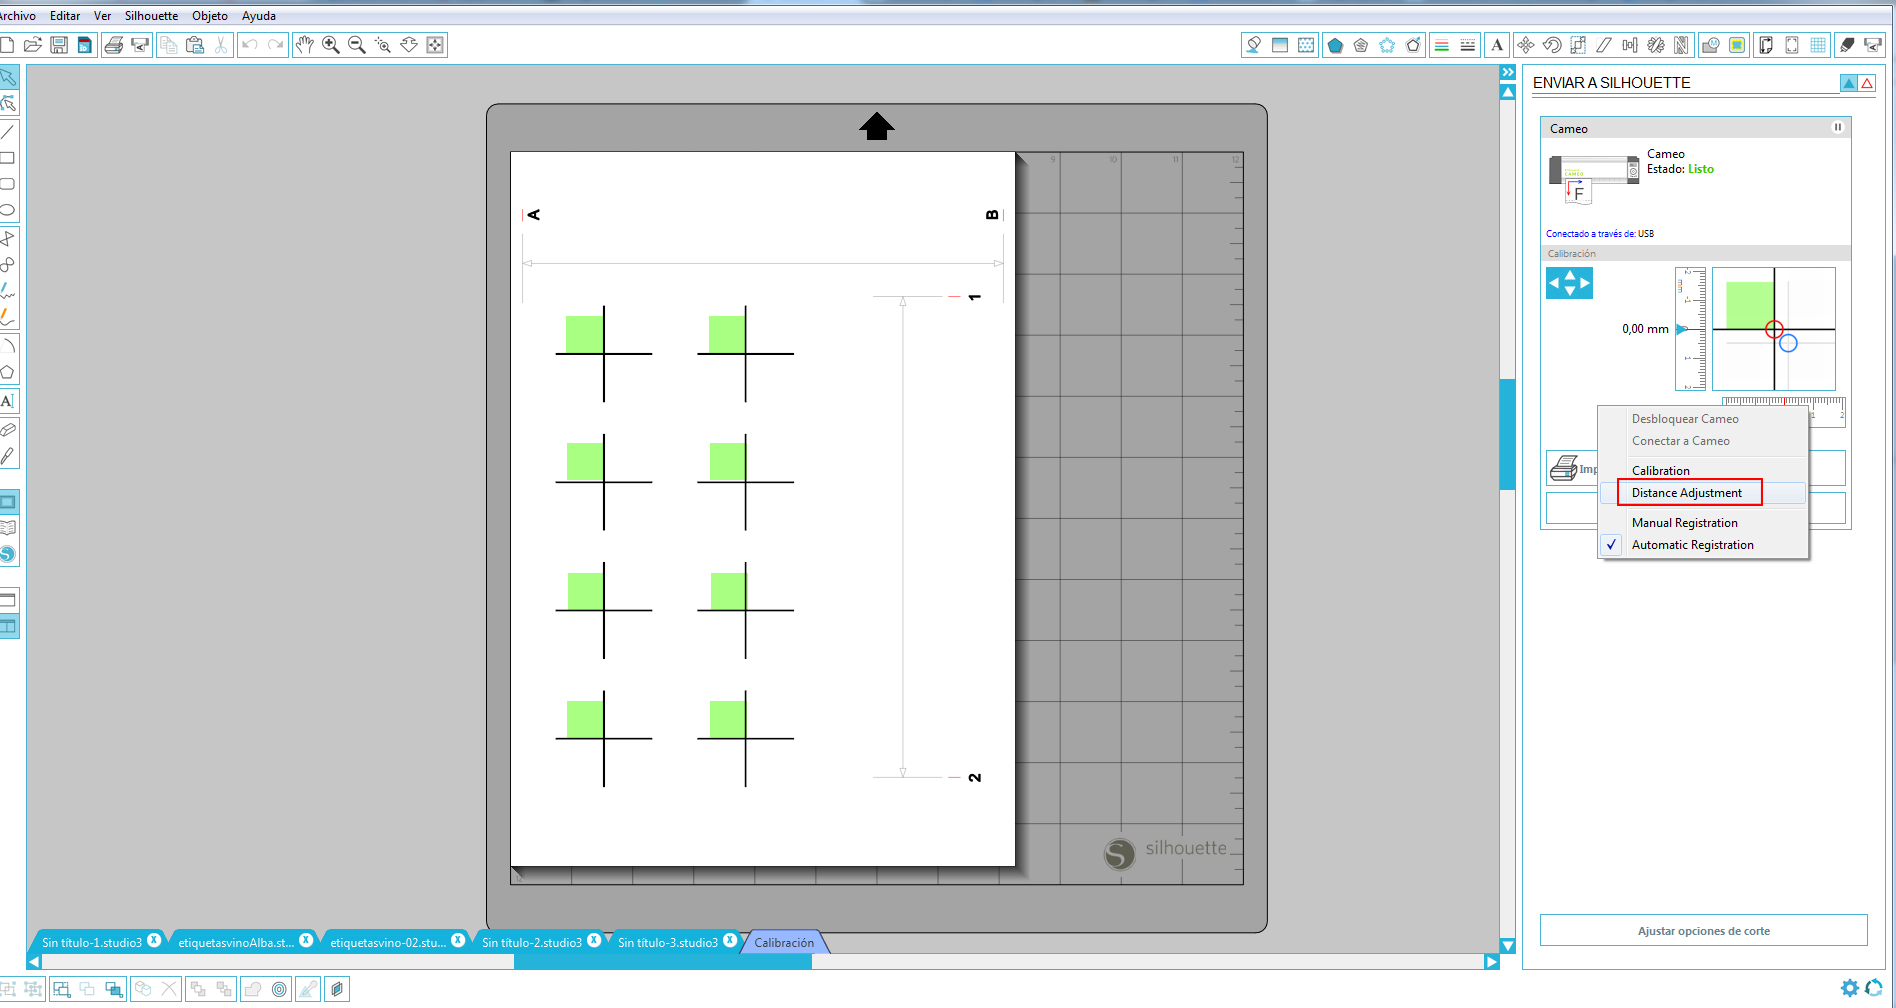This screenshot has width=1896, height=1008.
Task: Open the Cut Settings blade icon
Action: click(x=1847, y=45)
